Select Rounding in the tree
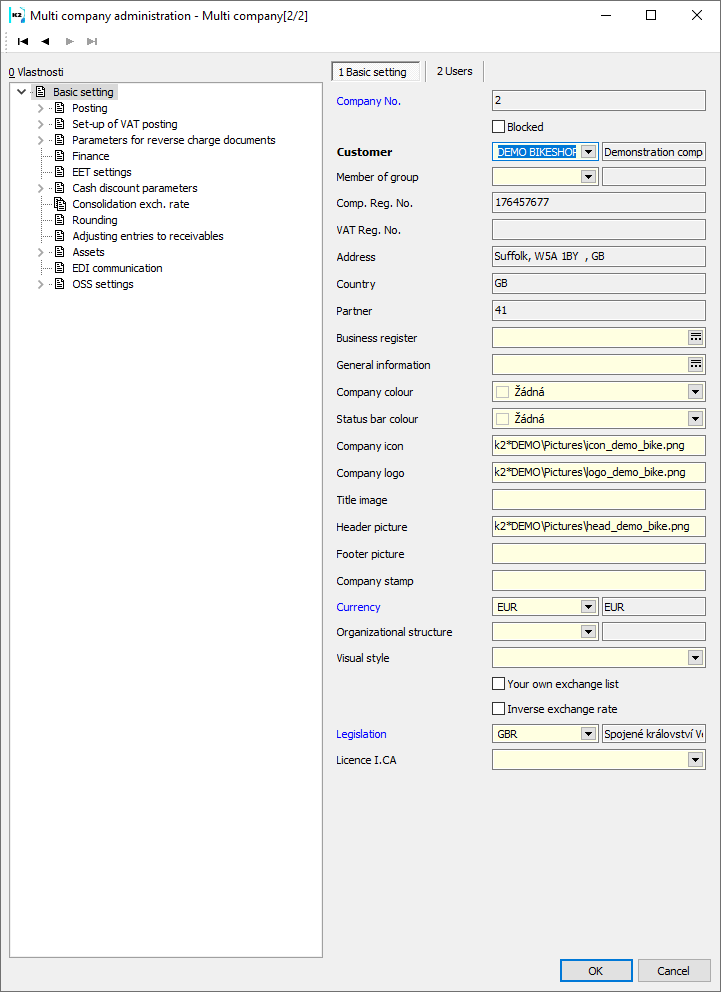 [94, 220]
